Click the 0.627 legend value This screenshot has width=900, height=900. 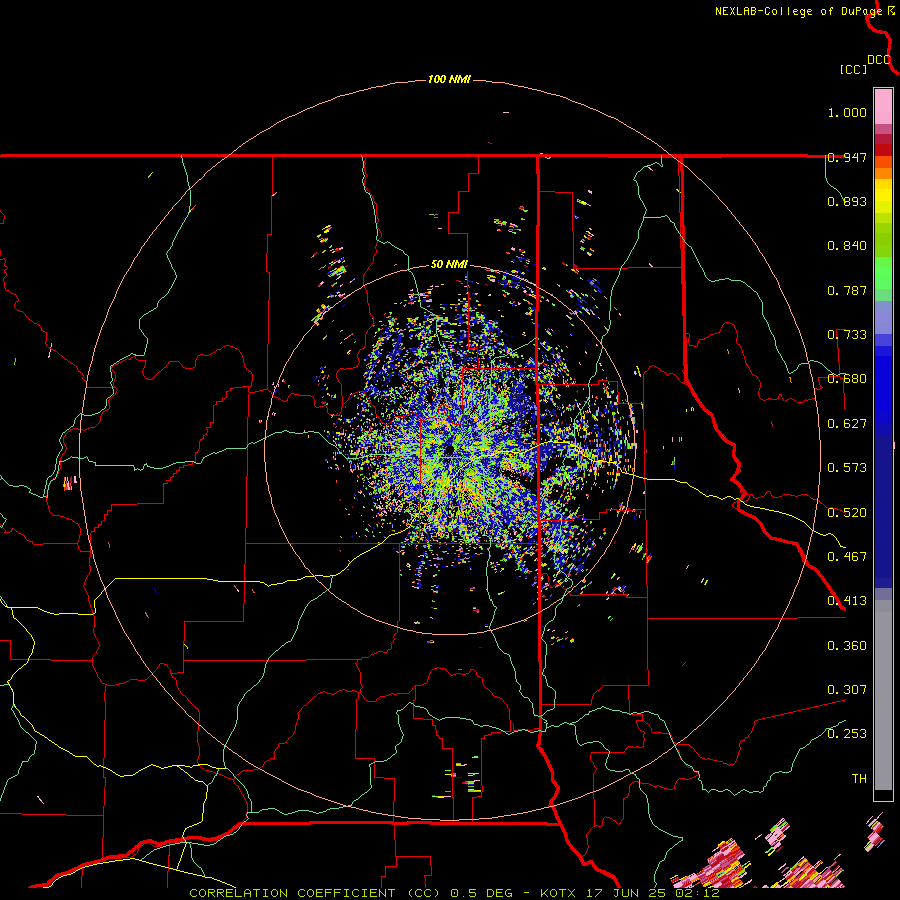pyautogui.click(x=847, y=424)
